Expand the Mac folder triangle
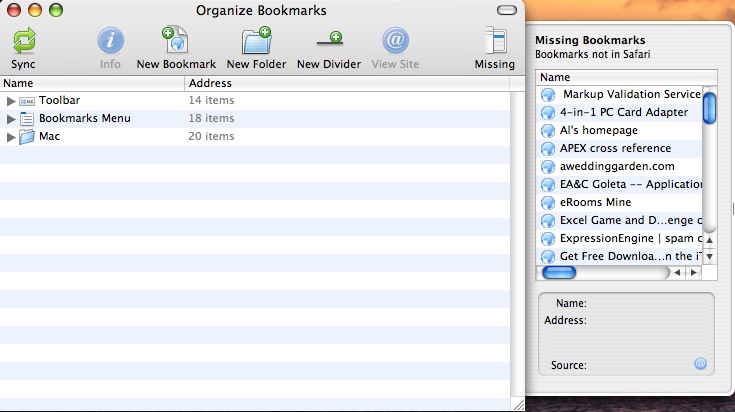The image size is (735, 412). pos(11,137)
